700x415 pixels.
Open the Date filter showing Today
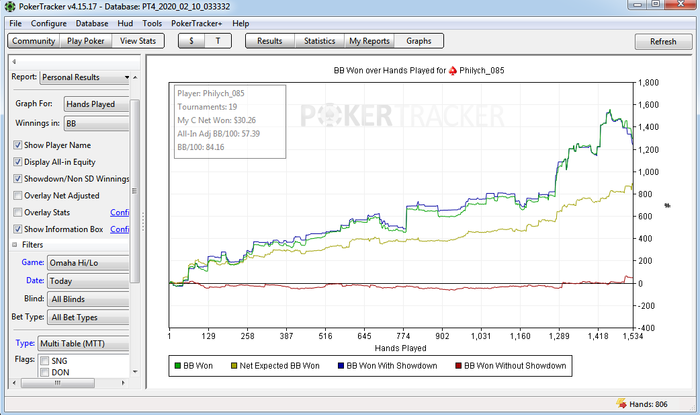pos(88,281)
